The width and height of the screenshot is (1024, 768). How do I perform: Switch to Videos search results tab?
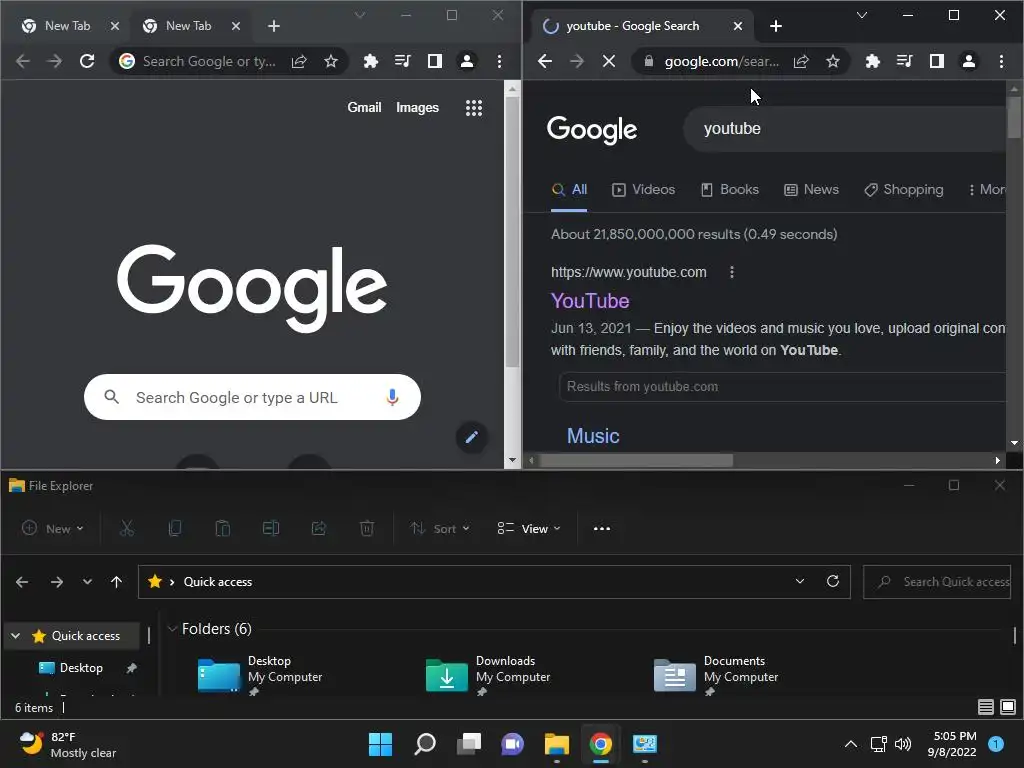point(643,189)
